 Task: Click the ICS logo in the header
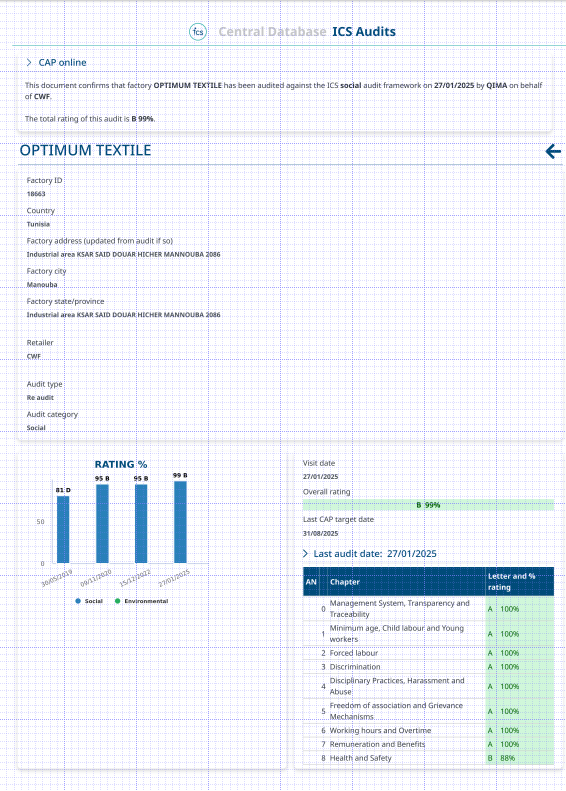coord(198,32)
